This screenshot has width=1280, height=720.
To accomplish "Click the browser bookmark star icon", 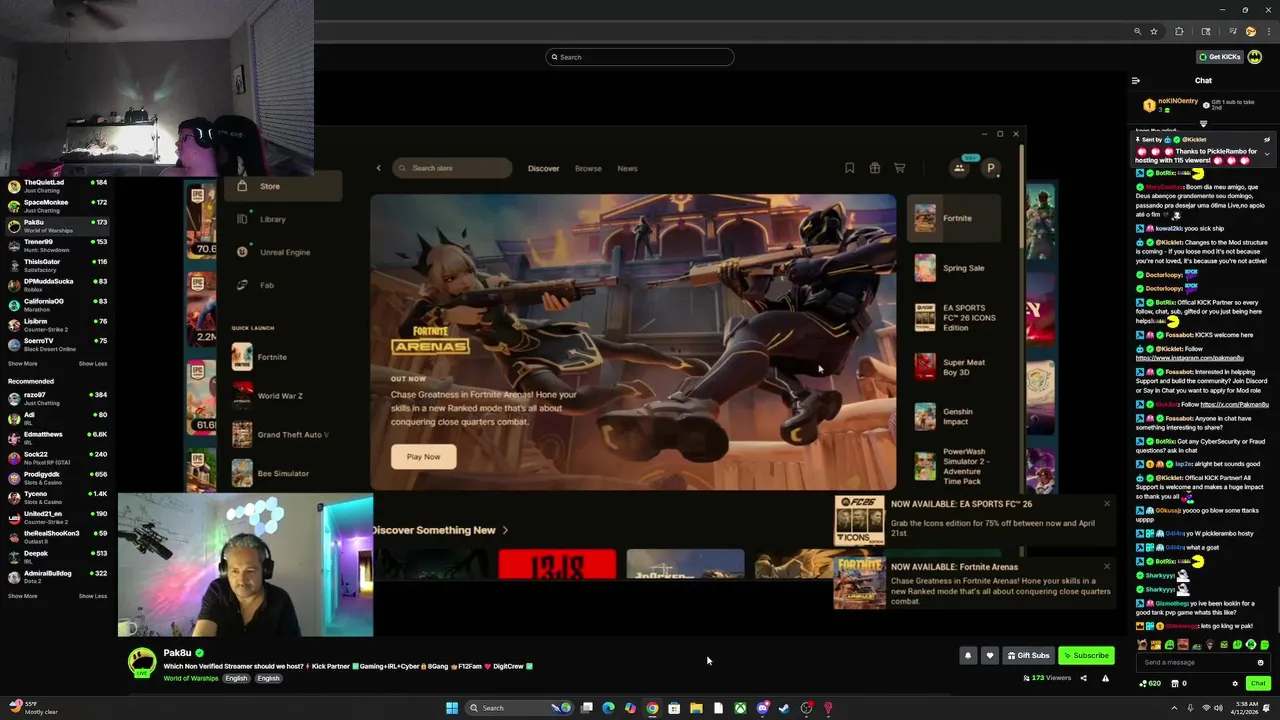I will point(1154,32).
